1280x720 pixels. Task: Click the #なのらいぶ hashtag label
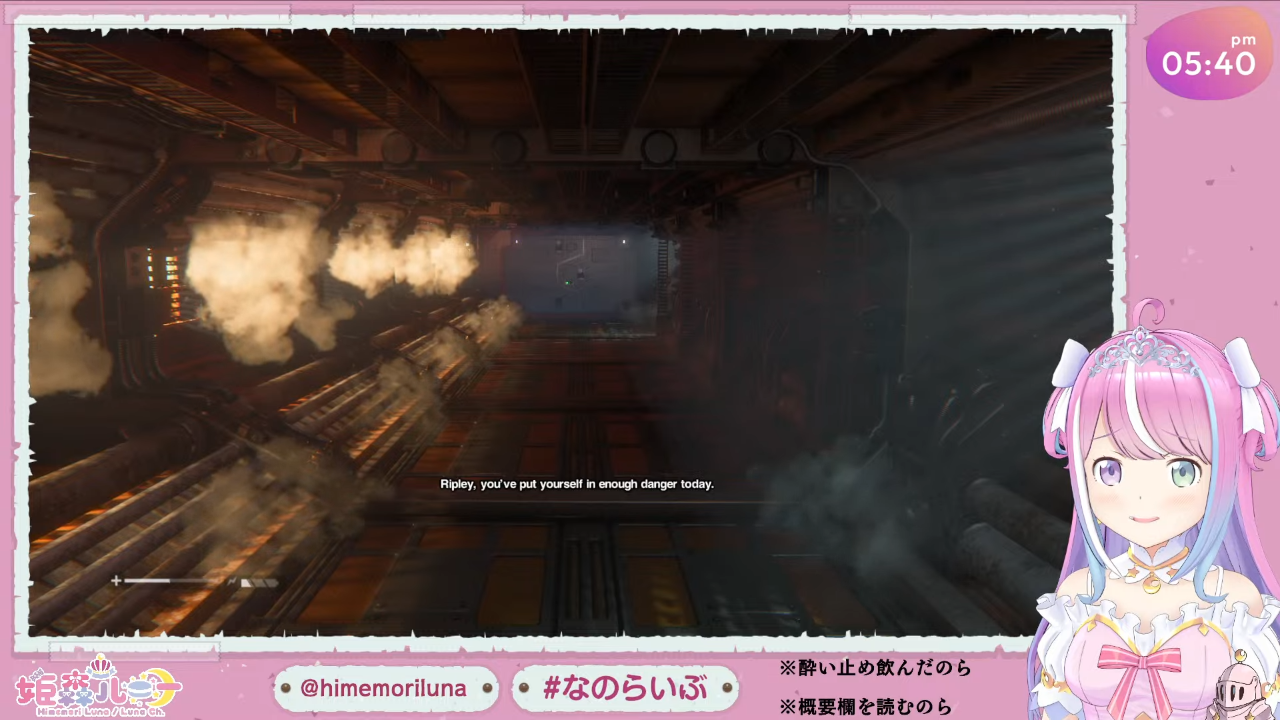(x=624, y=688)
